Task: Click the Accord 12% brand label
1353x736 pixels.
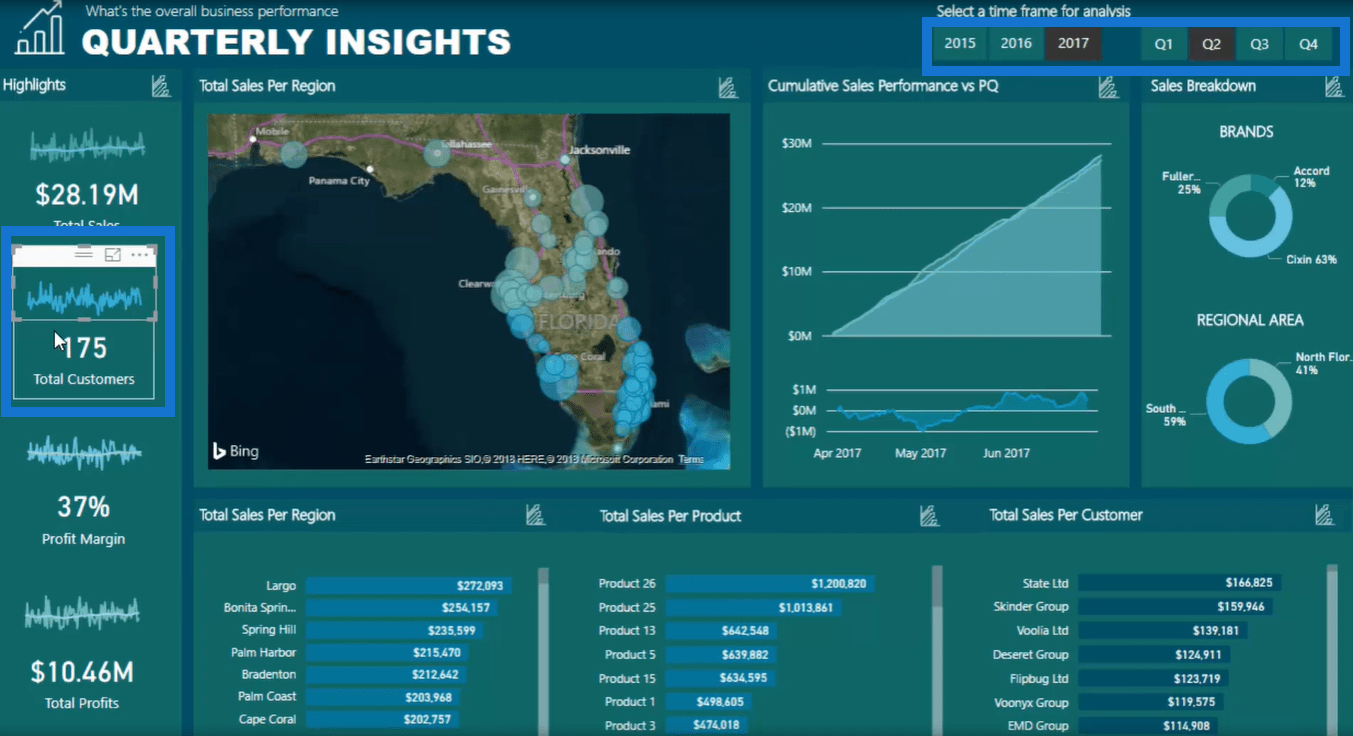Action: click(1311, 177)
